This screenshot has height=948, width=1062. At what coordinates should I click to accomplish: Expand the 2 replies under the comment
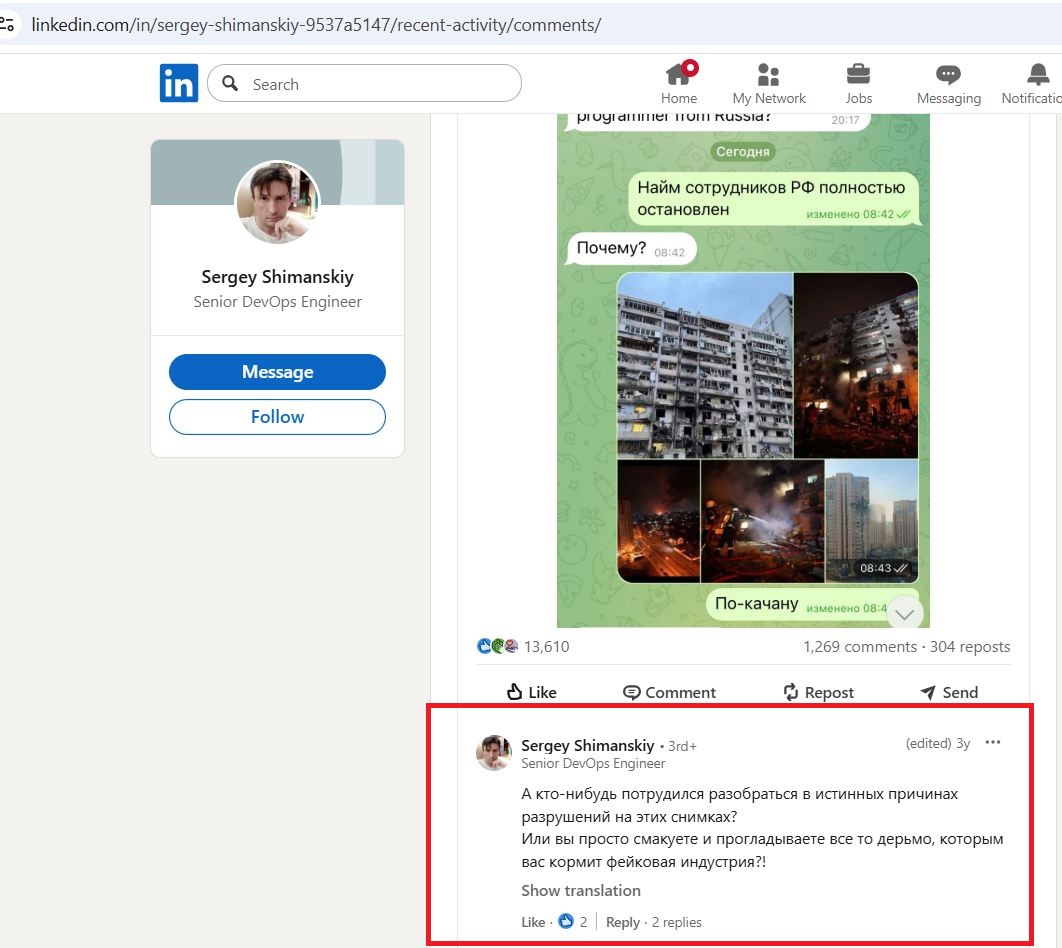pos(676,921)
